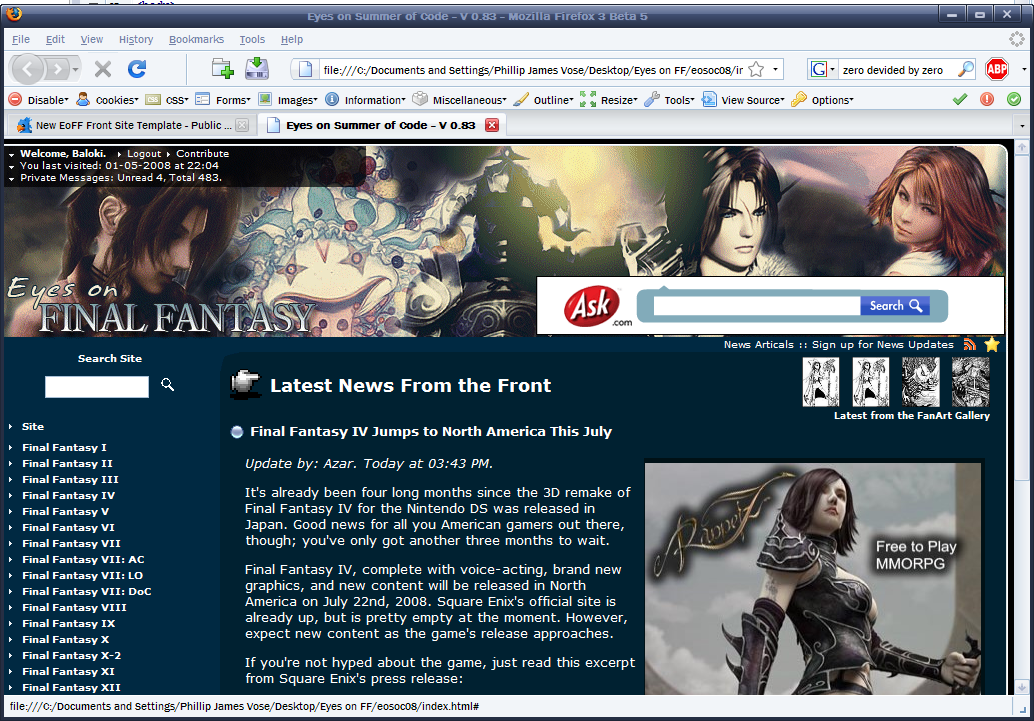Viewport: 1034px width, 721px height.
Task: Click the yellow star icon beside RSS
Action: (992, 344)
